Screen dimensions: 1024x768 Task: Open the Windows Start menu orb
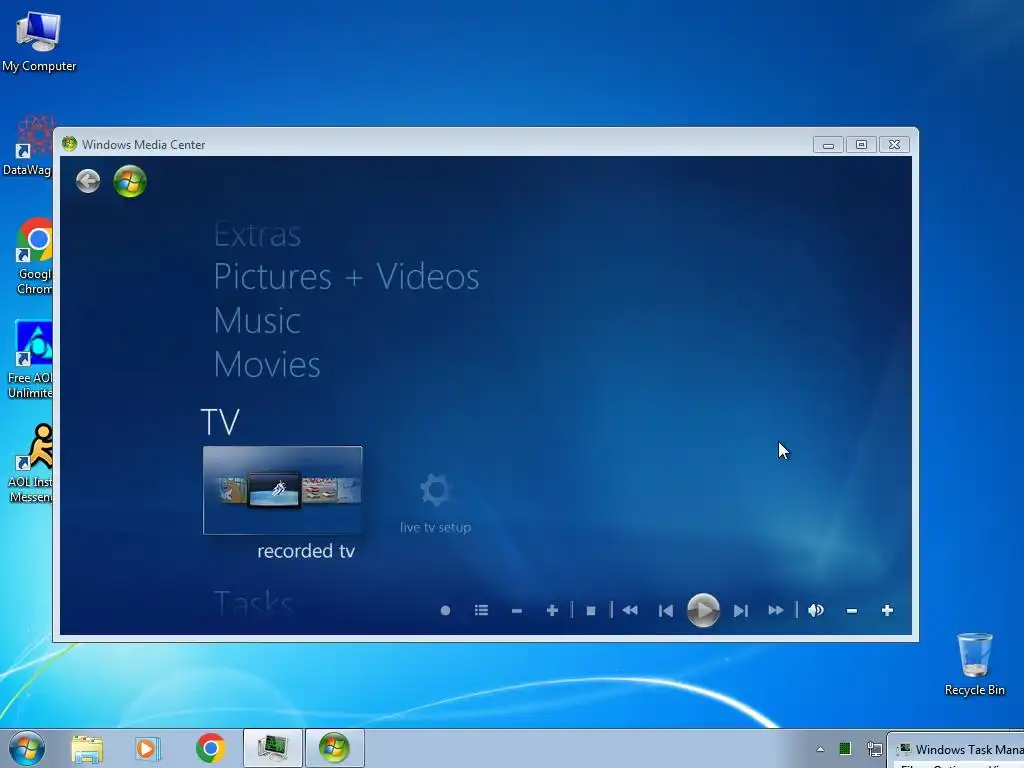click(26, 748)
